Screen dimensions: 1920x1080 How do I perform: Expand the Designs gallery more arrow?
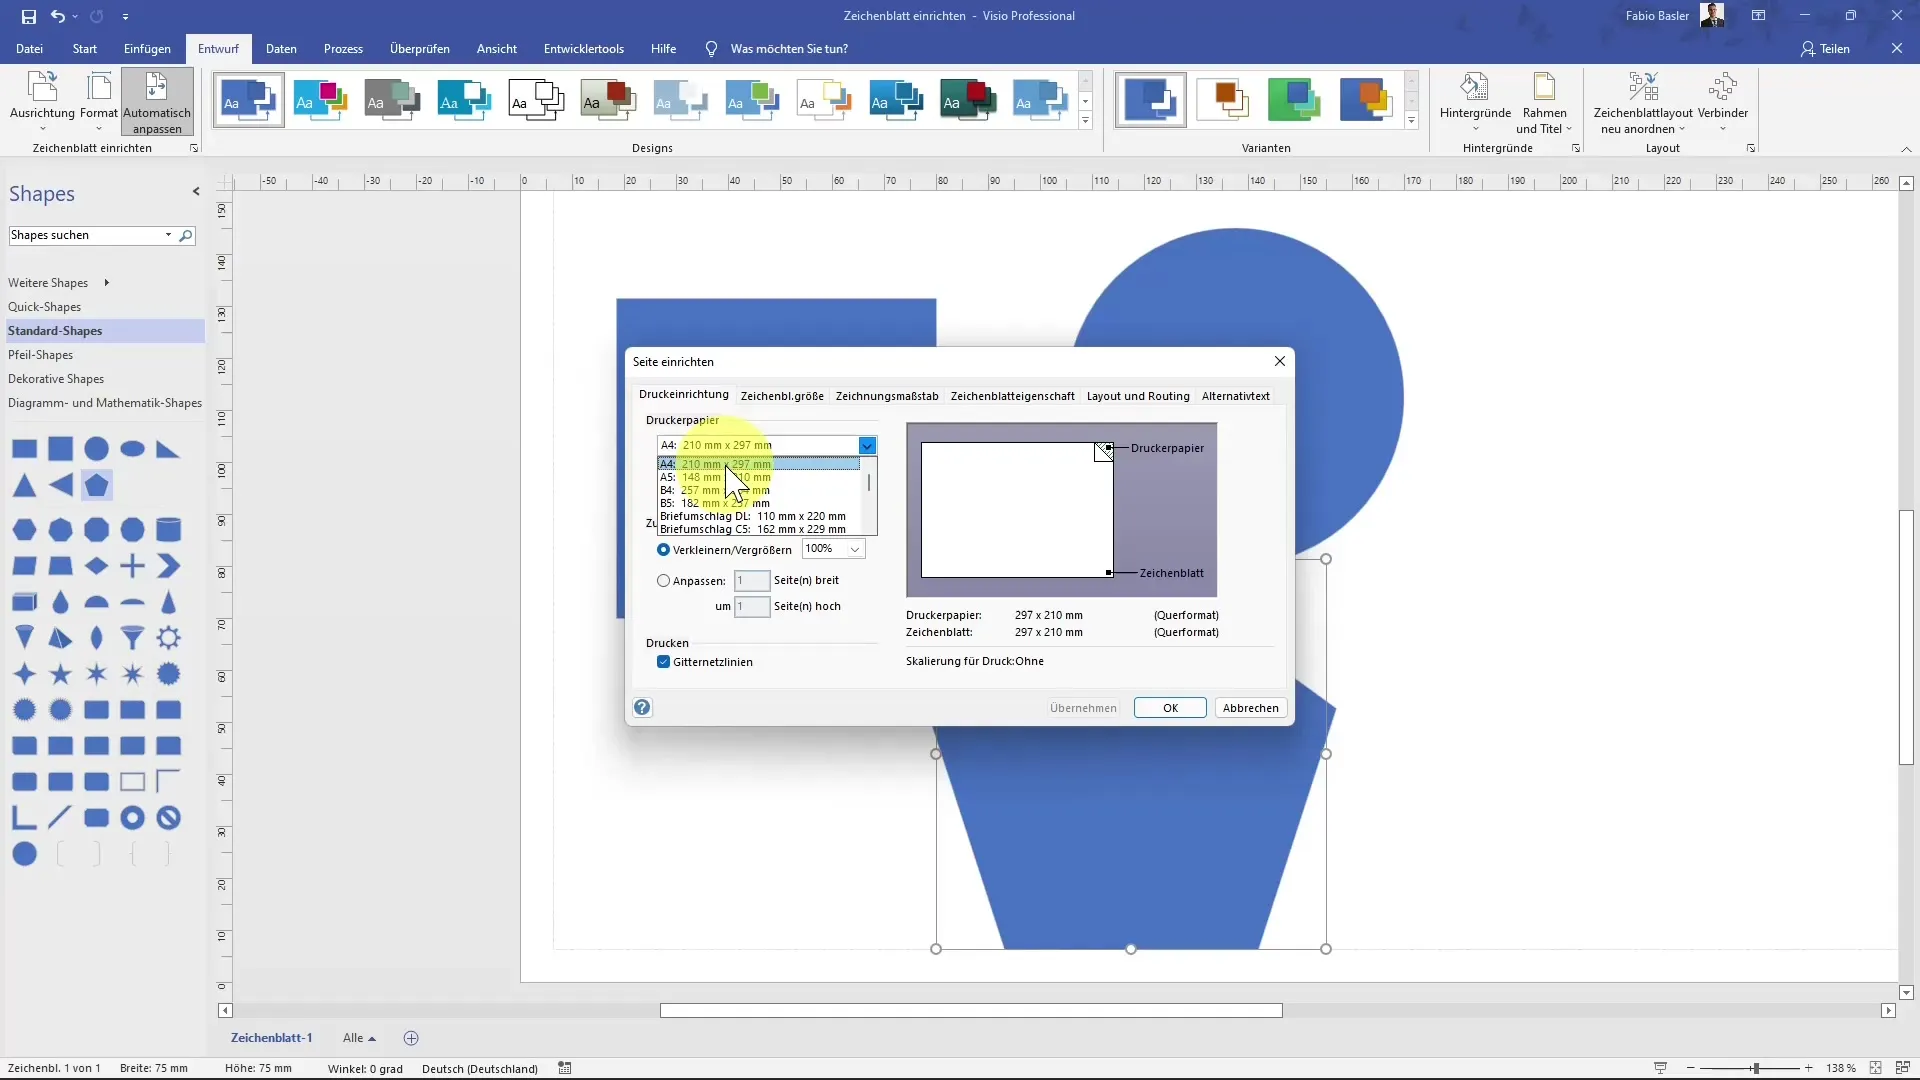pyautogui.click(x=1085, y=121)
